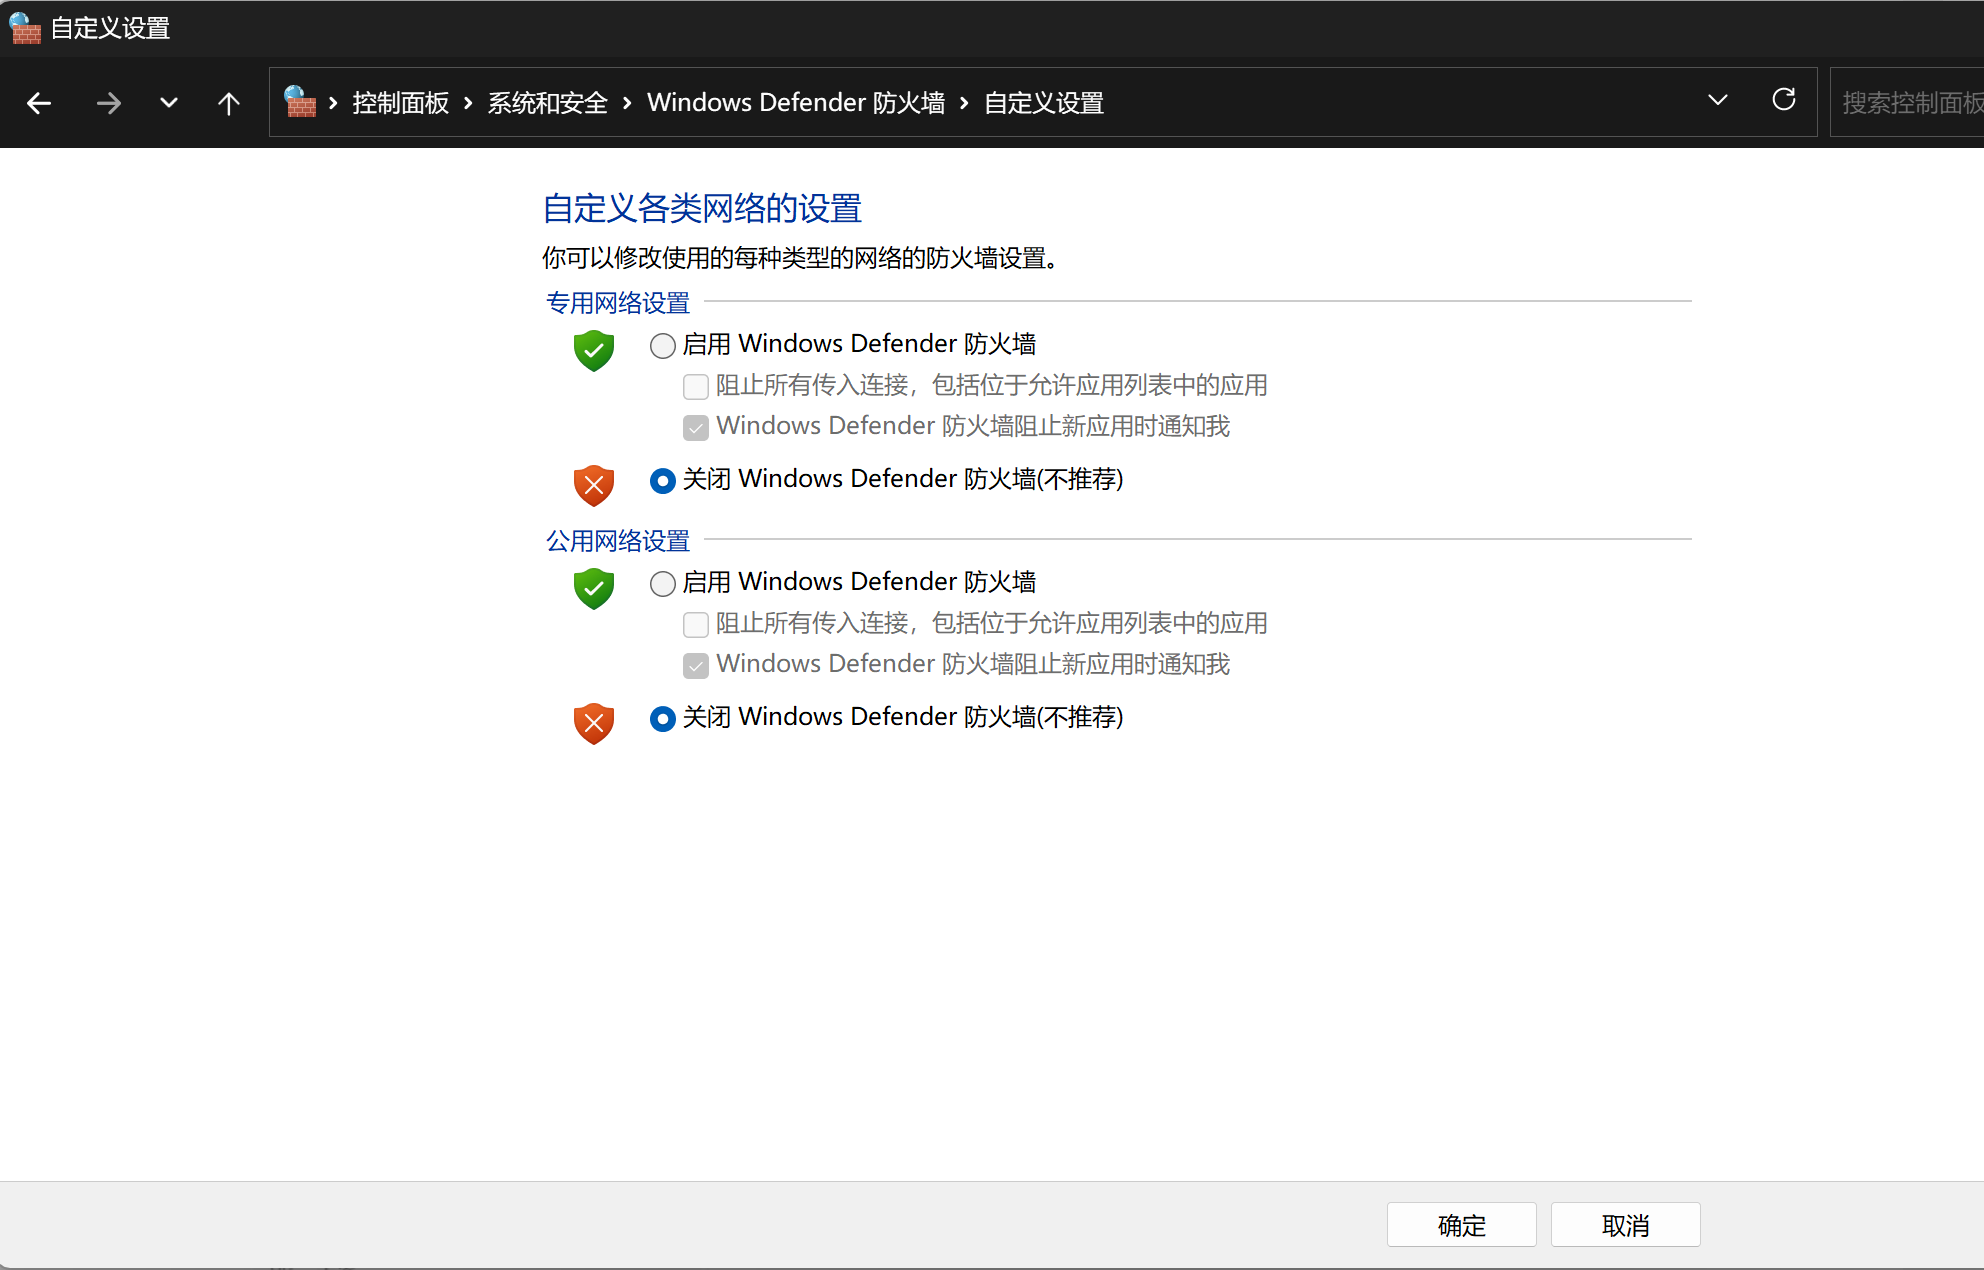The height and width of the screenshot is (1270, 1984).
Task: Click the up one level arrow
Action: pos(228,103)
